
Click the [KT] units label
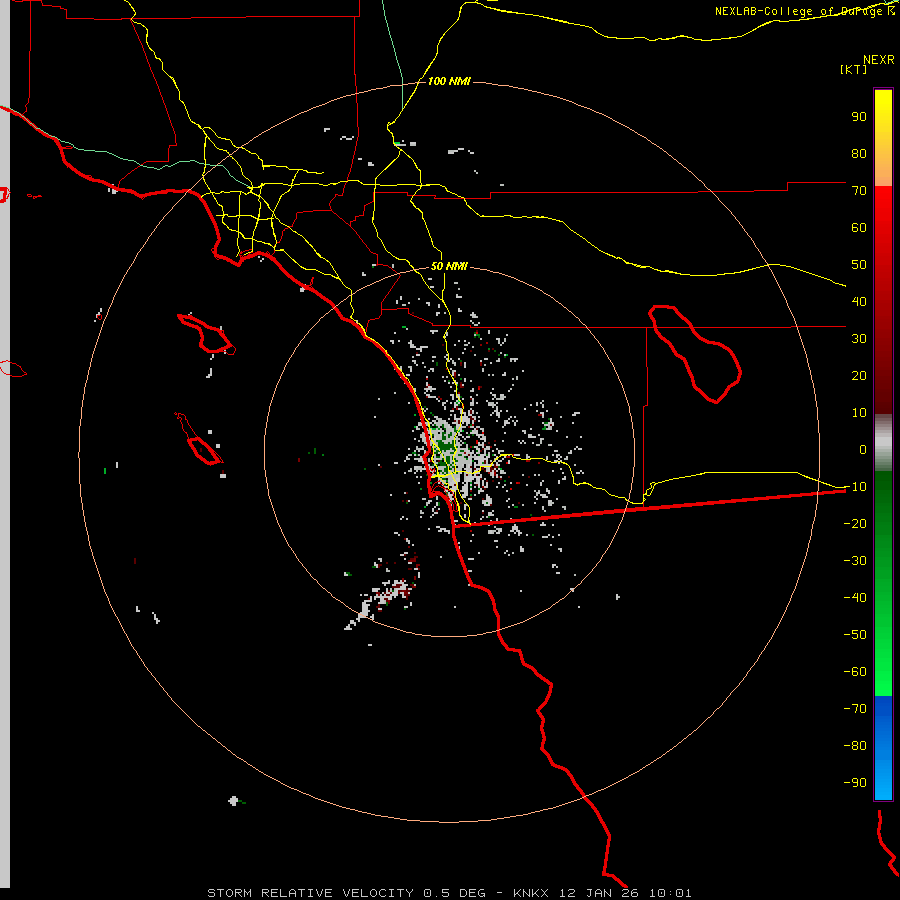pyautogui.click(x=853, y=69)
